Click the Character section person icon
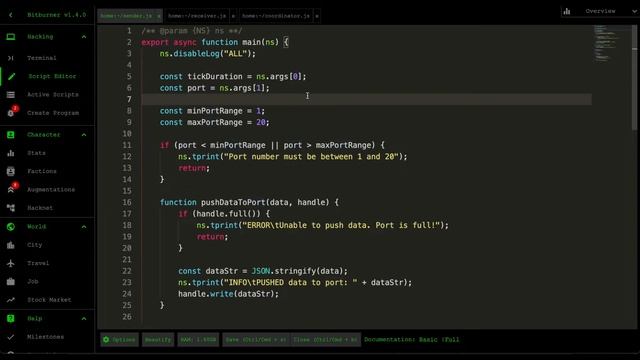The image size is (640, 360). pos(11,135)
